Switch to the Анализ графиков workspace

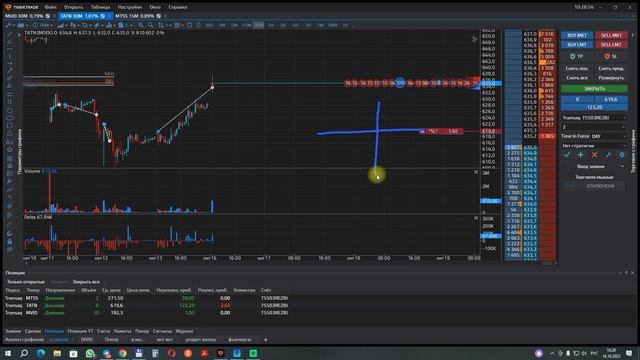(x=24, y=340)
